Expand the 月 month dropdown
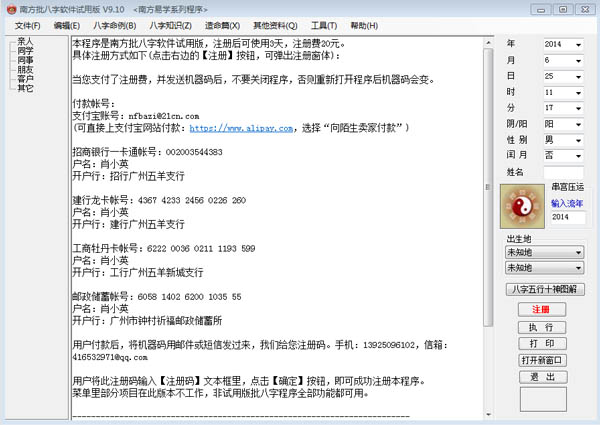Screen dimensions: 600x425 (x=578, y=61)
